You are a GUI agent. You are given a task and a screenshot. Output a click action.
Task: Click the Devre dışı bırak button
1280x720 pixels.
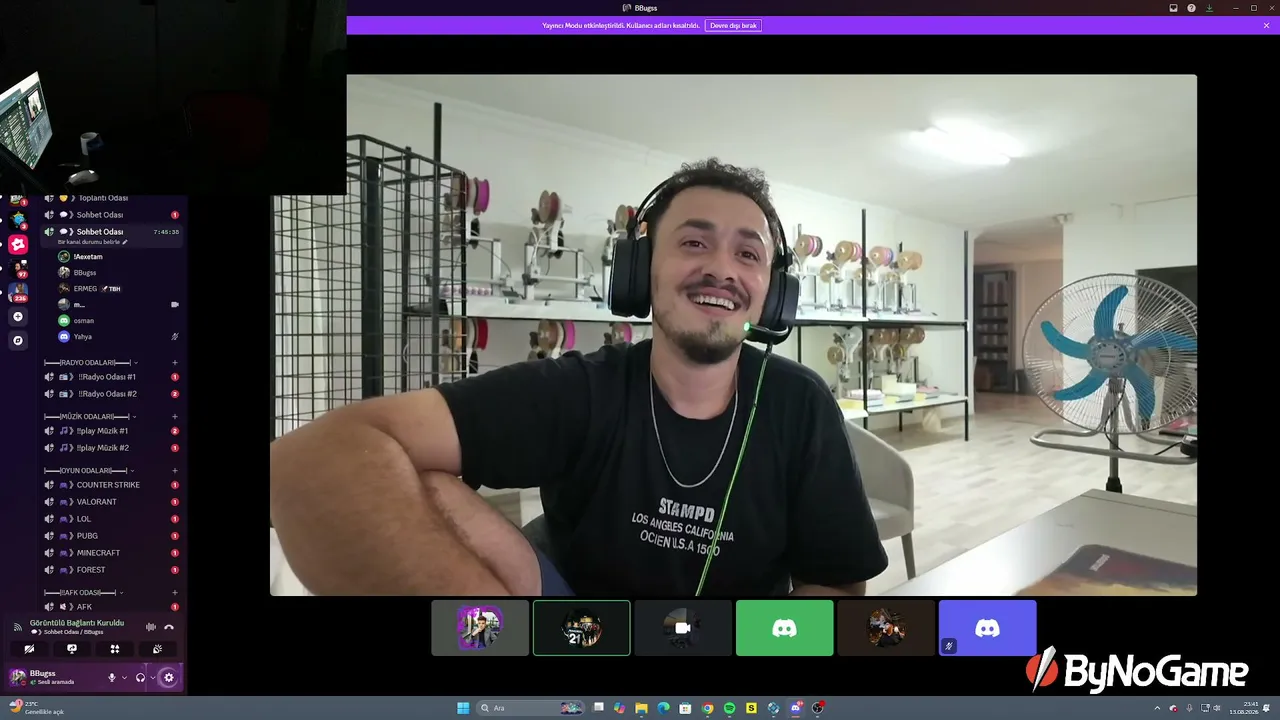(x=733, y=25)
